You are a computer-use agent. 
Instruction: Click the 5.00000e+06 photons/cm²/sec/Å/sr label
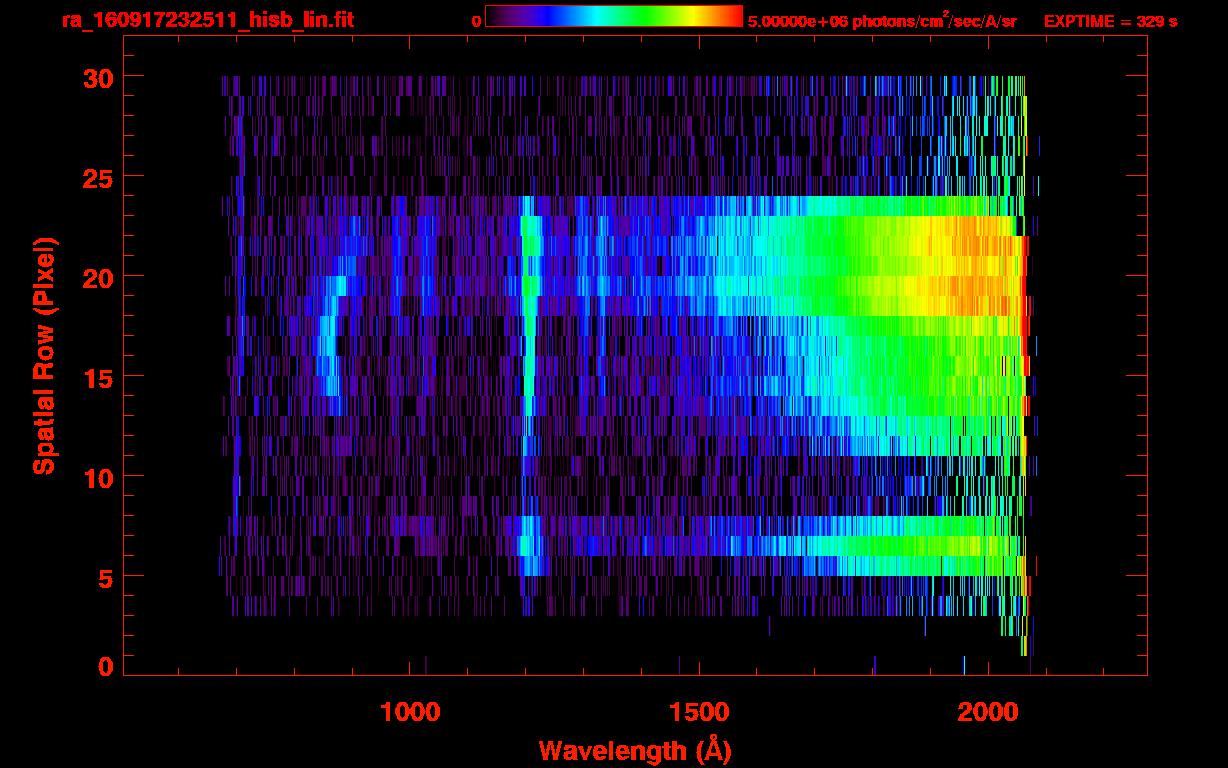point(882,20)
